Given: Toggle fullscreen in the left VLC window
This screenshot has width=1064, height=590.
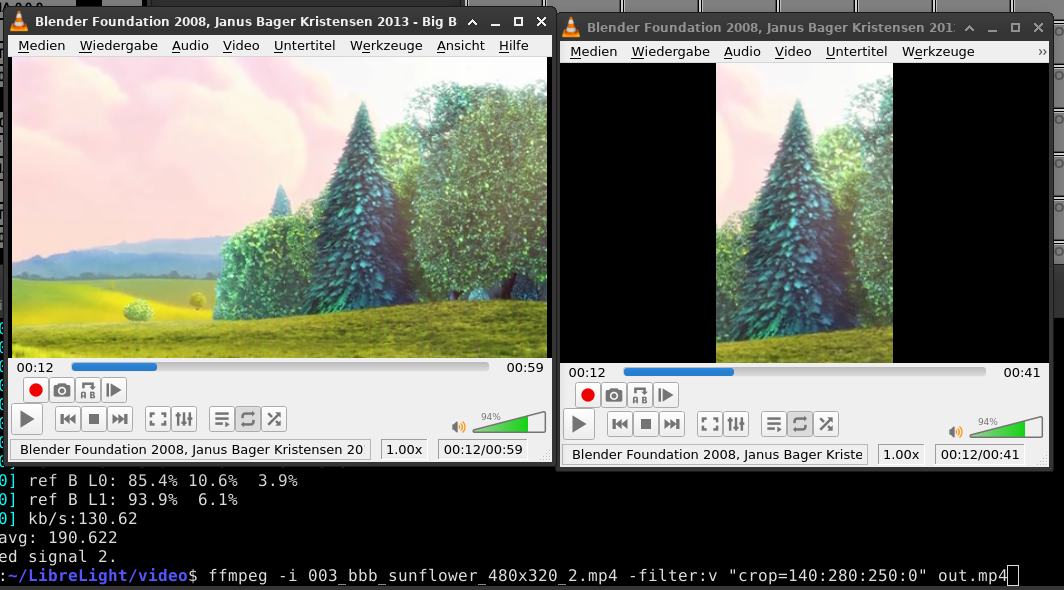Looking at the screenshot, I should 157,419.
